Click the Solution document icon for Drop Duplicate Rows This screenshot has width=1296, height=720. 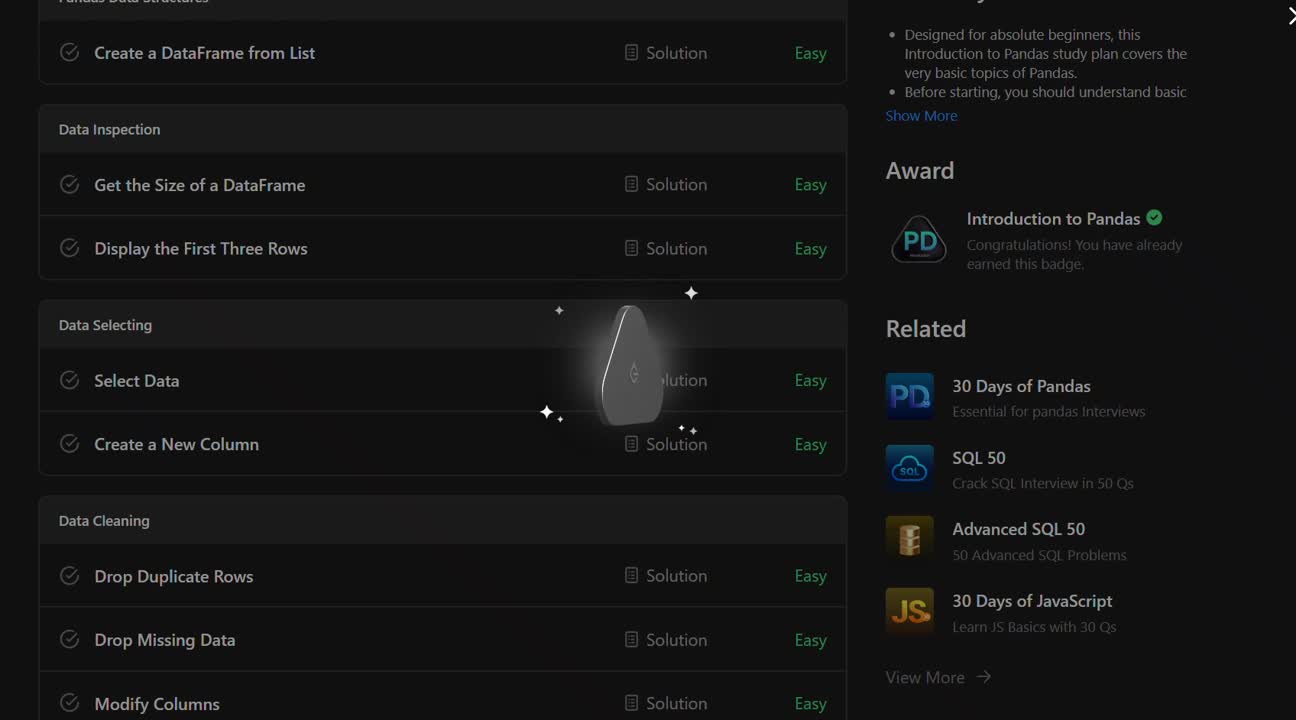[x=631, y=576]
